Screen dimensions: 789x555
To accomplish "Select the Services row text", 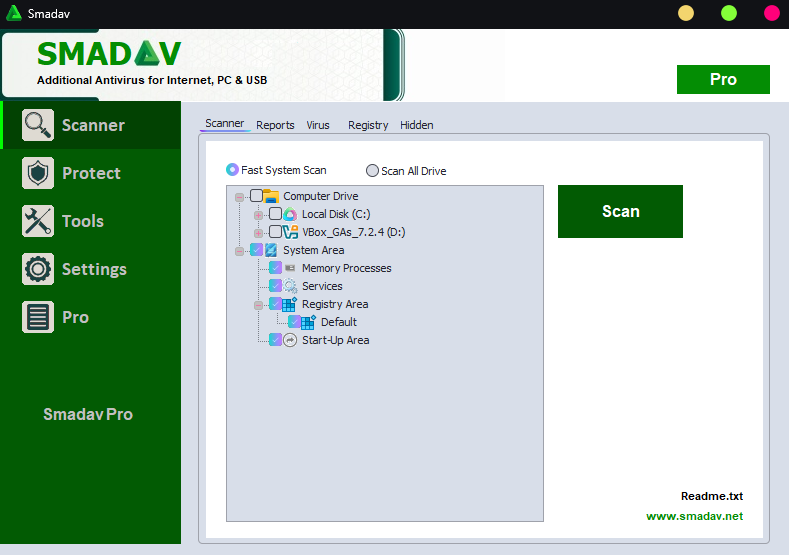I will click(x=322, y=286).
